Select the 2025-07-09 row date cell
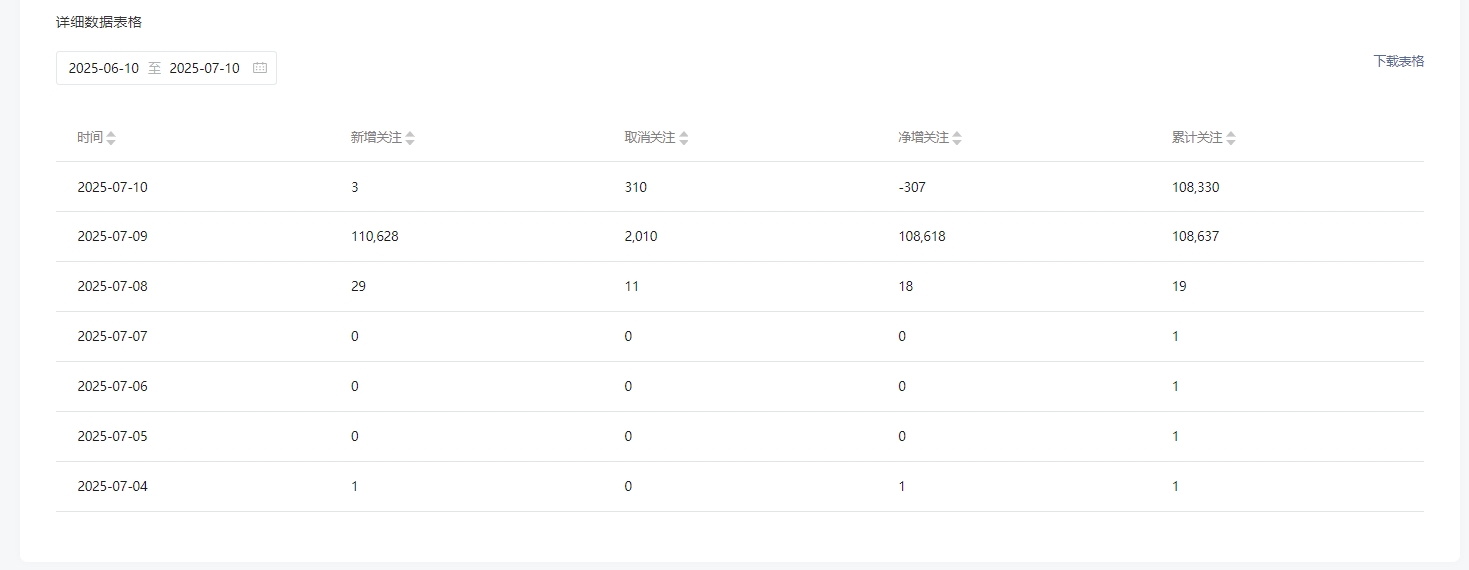 [x=112, y=237]
